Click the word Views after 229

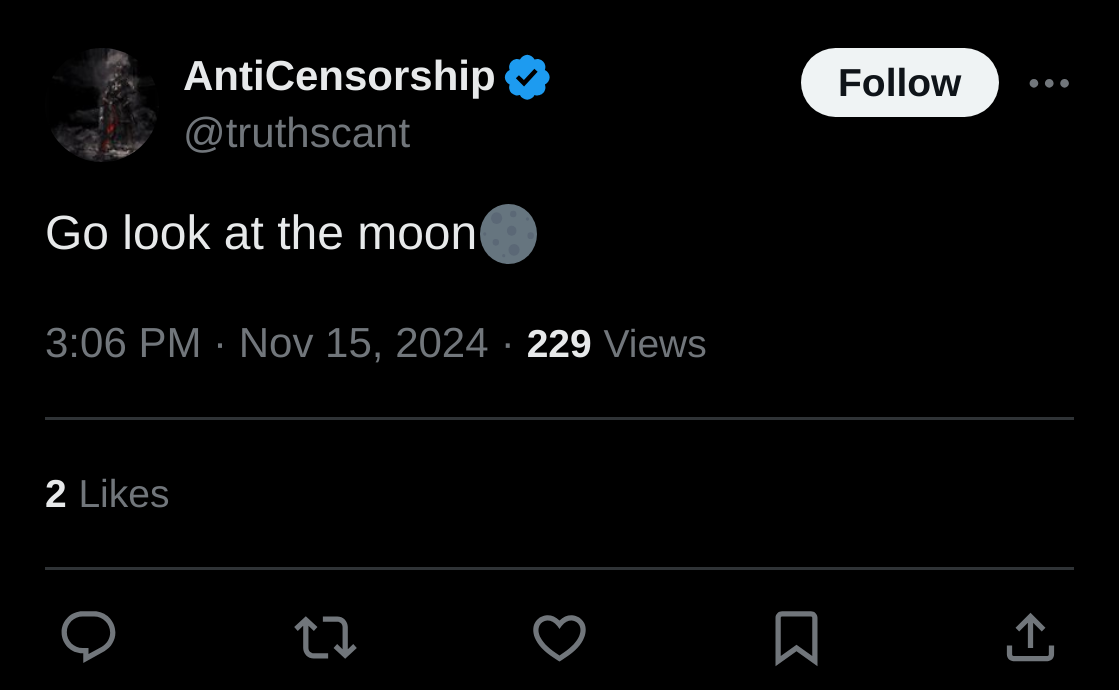point(655,344)
